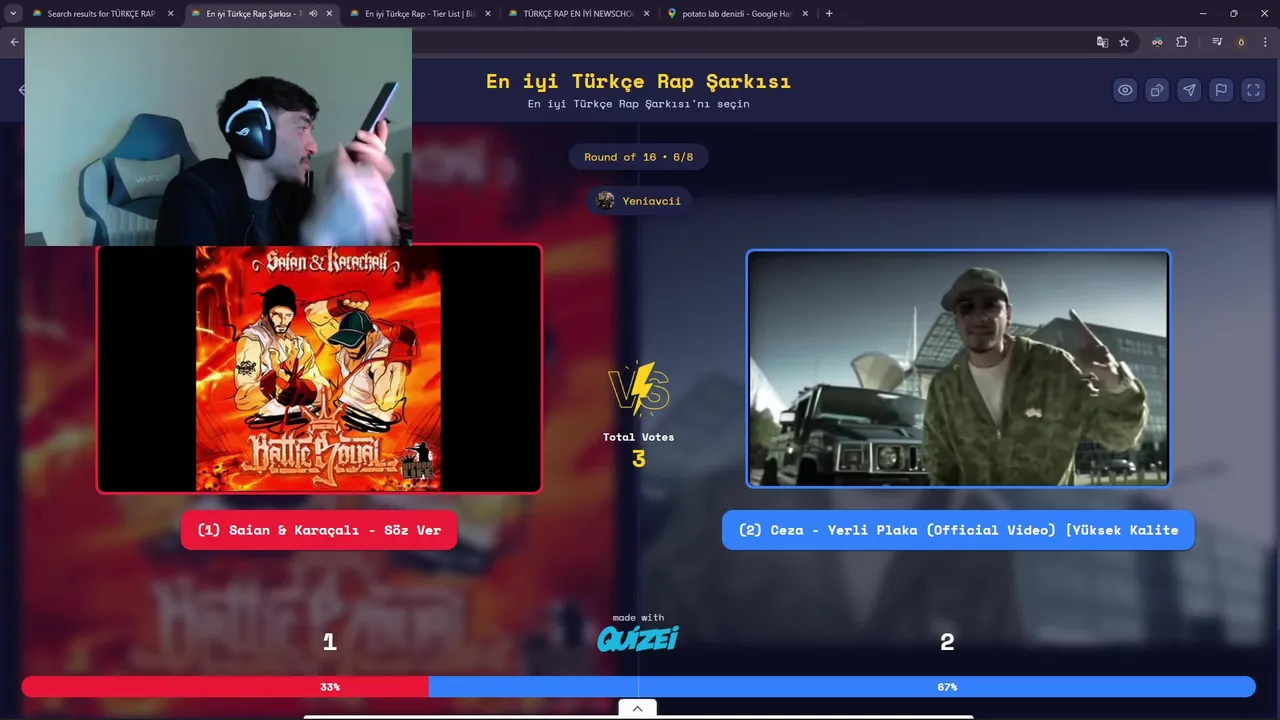This screenshot has height=720, width=1280.
Task: Click the orange profile badge icon
Action: coord(1241,42)
